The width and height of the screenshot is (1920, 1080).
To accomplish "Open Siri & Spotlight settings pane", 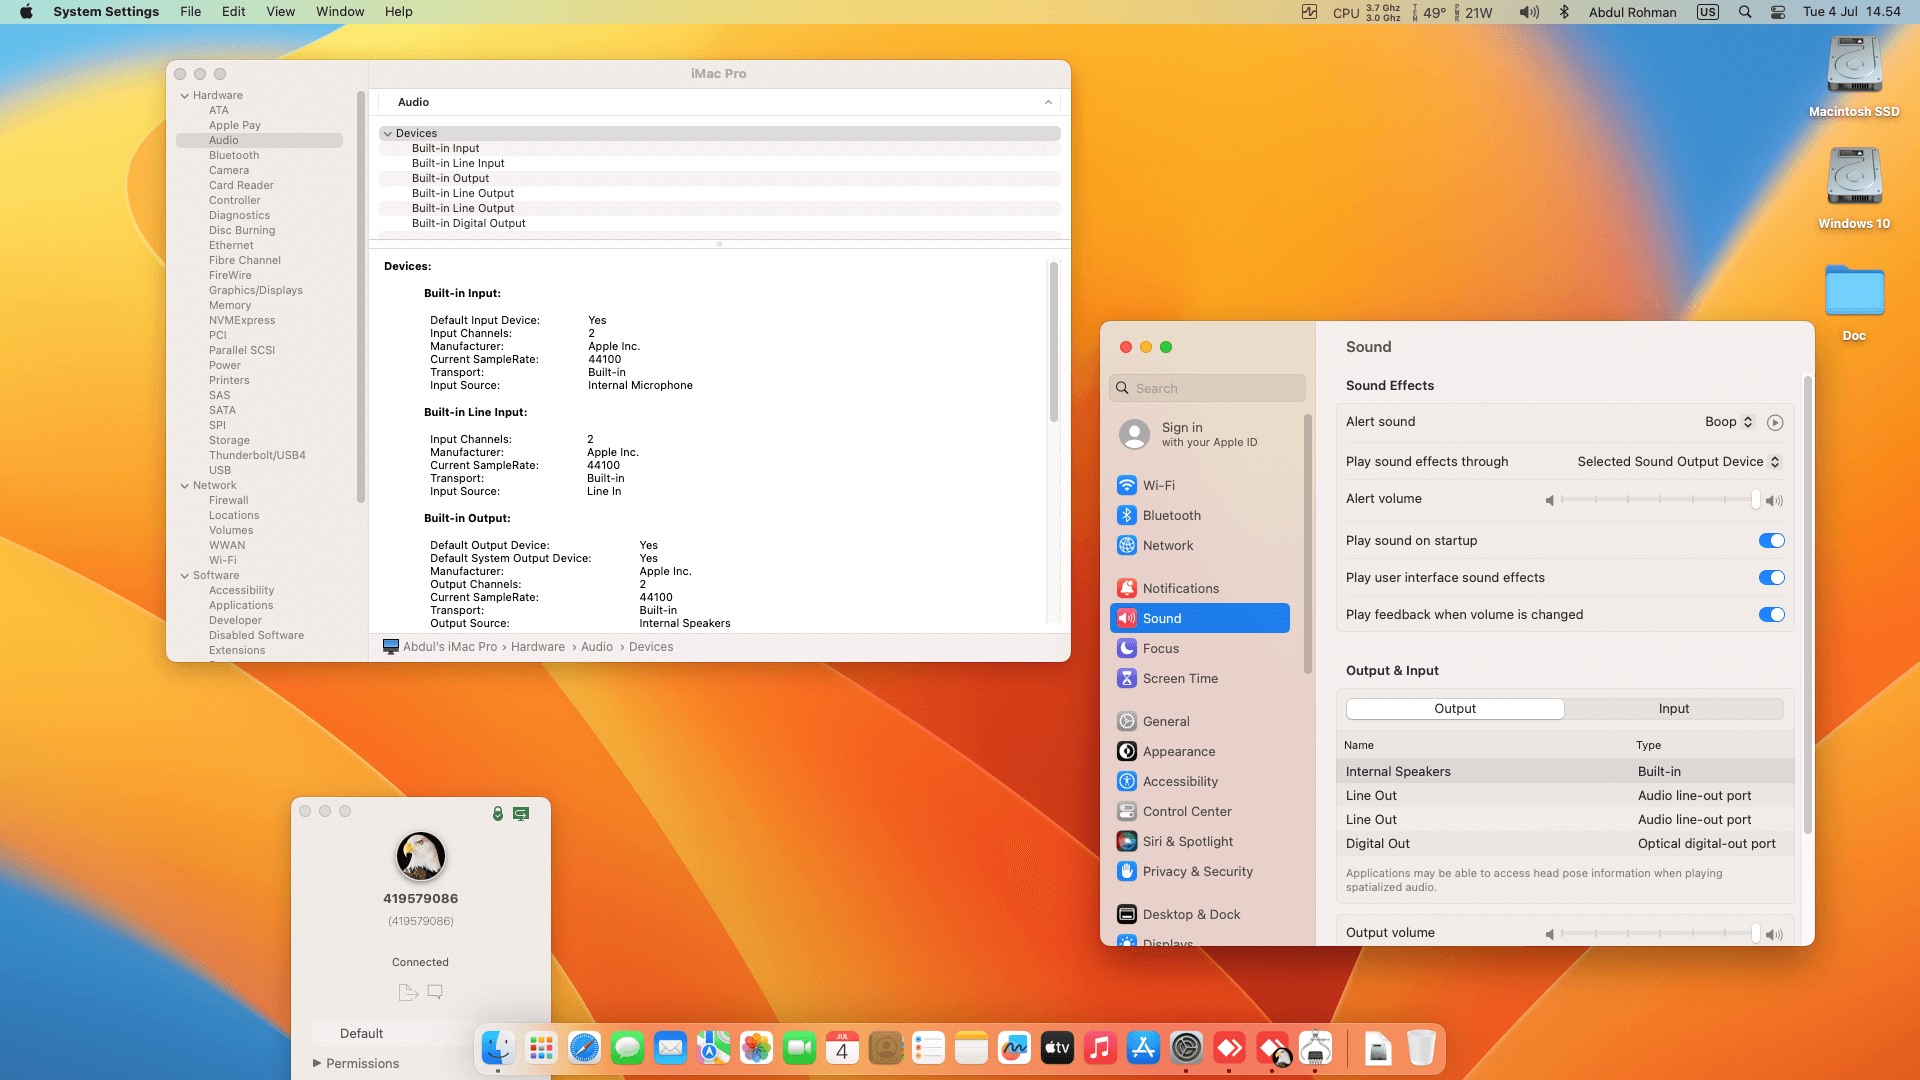I will [x=1187, y=841].
